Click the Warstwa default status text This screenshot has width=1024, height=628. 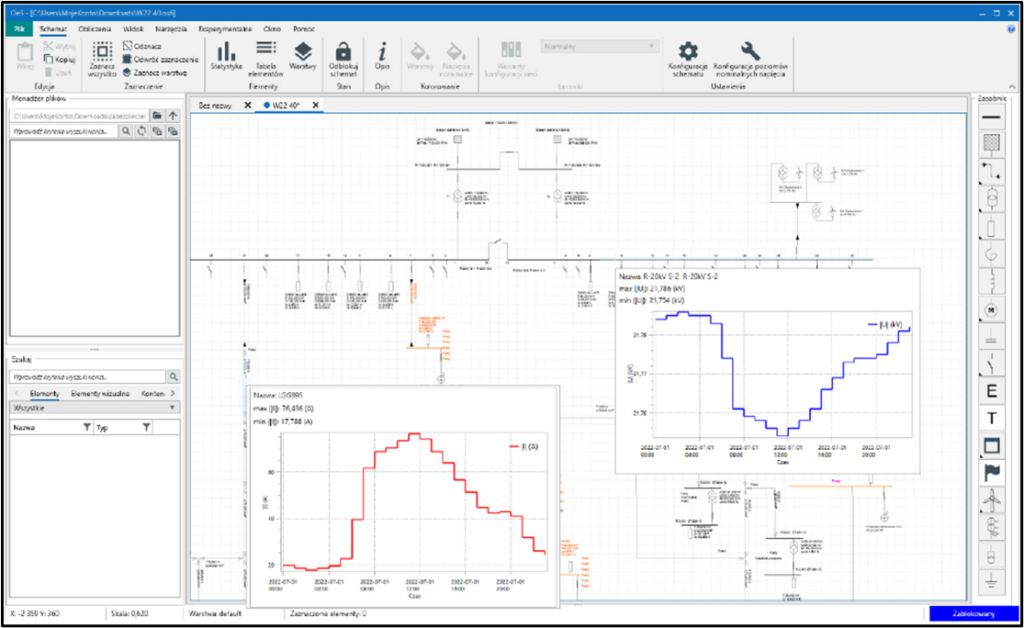coord(216,614)
